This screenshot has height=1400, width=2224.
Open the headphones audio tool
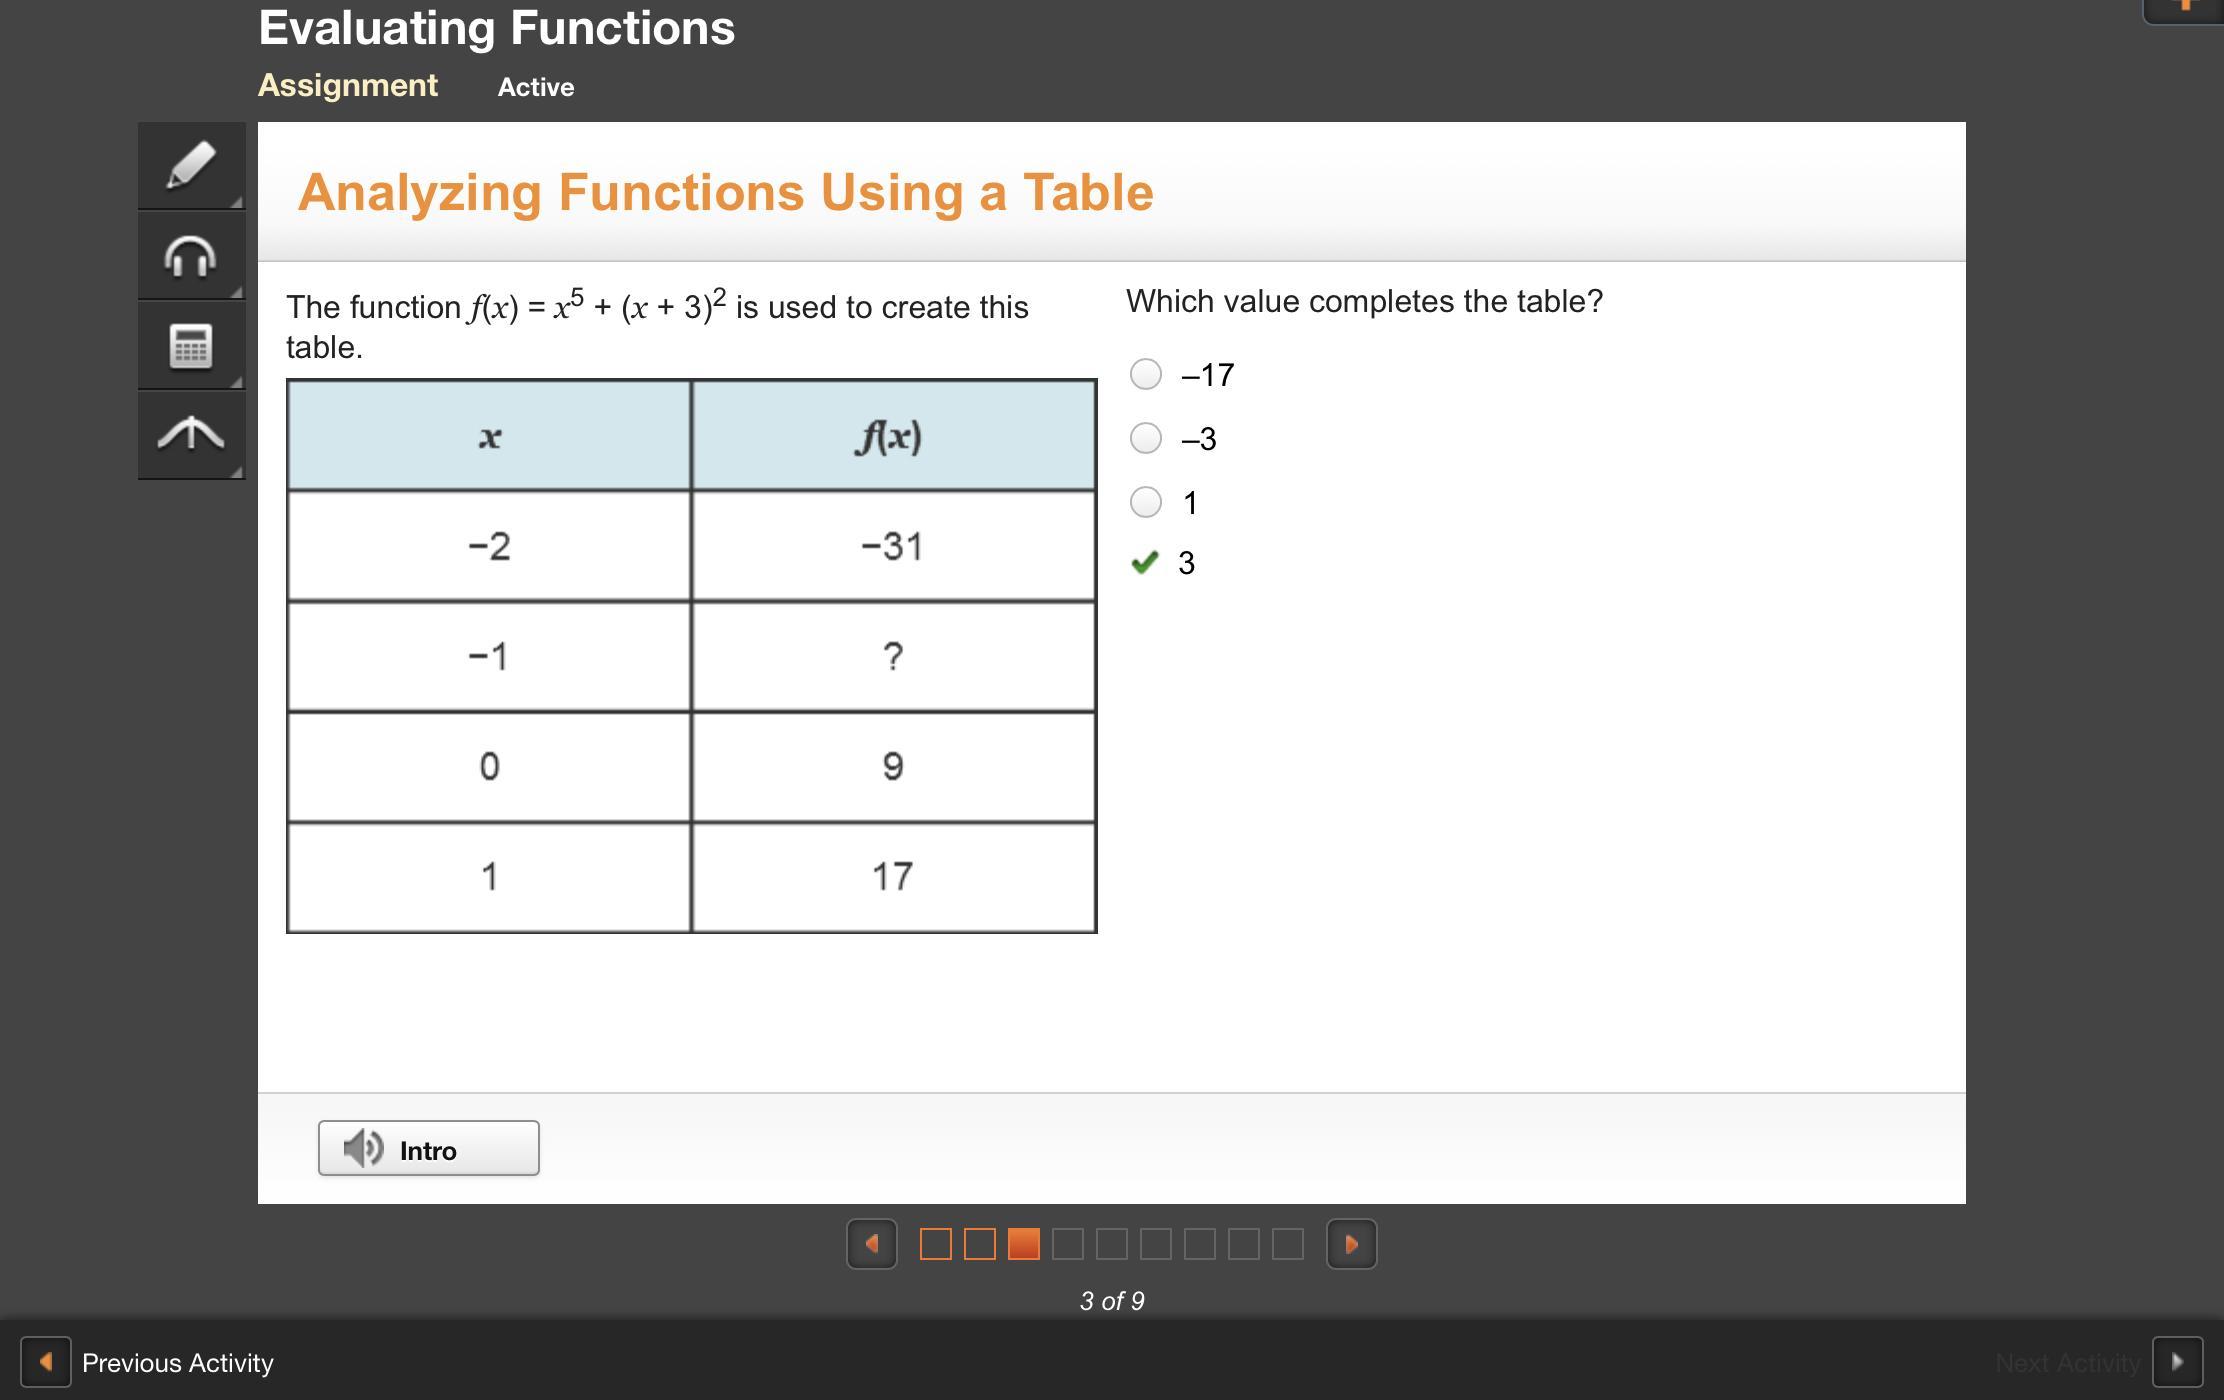click(x=191, y=256)
